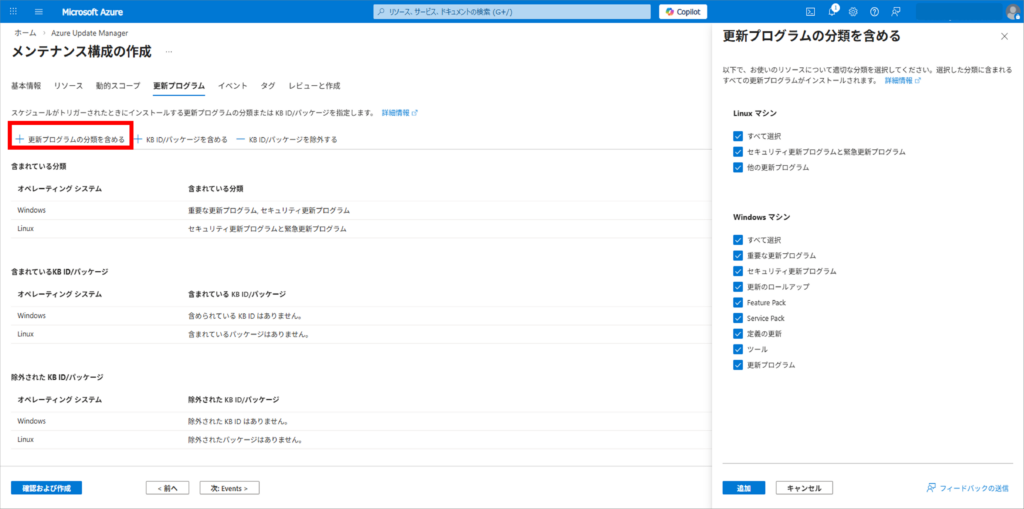Switch to the 基本情報 tab
1024x509 pixels.
point(26,86)
